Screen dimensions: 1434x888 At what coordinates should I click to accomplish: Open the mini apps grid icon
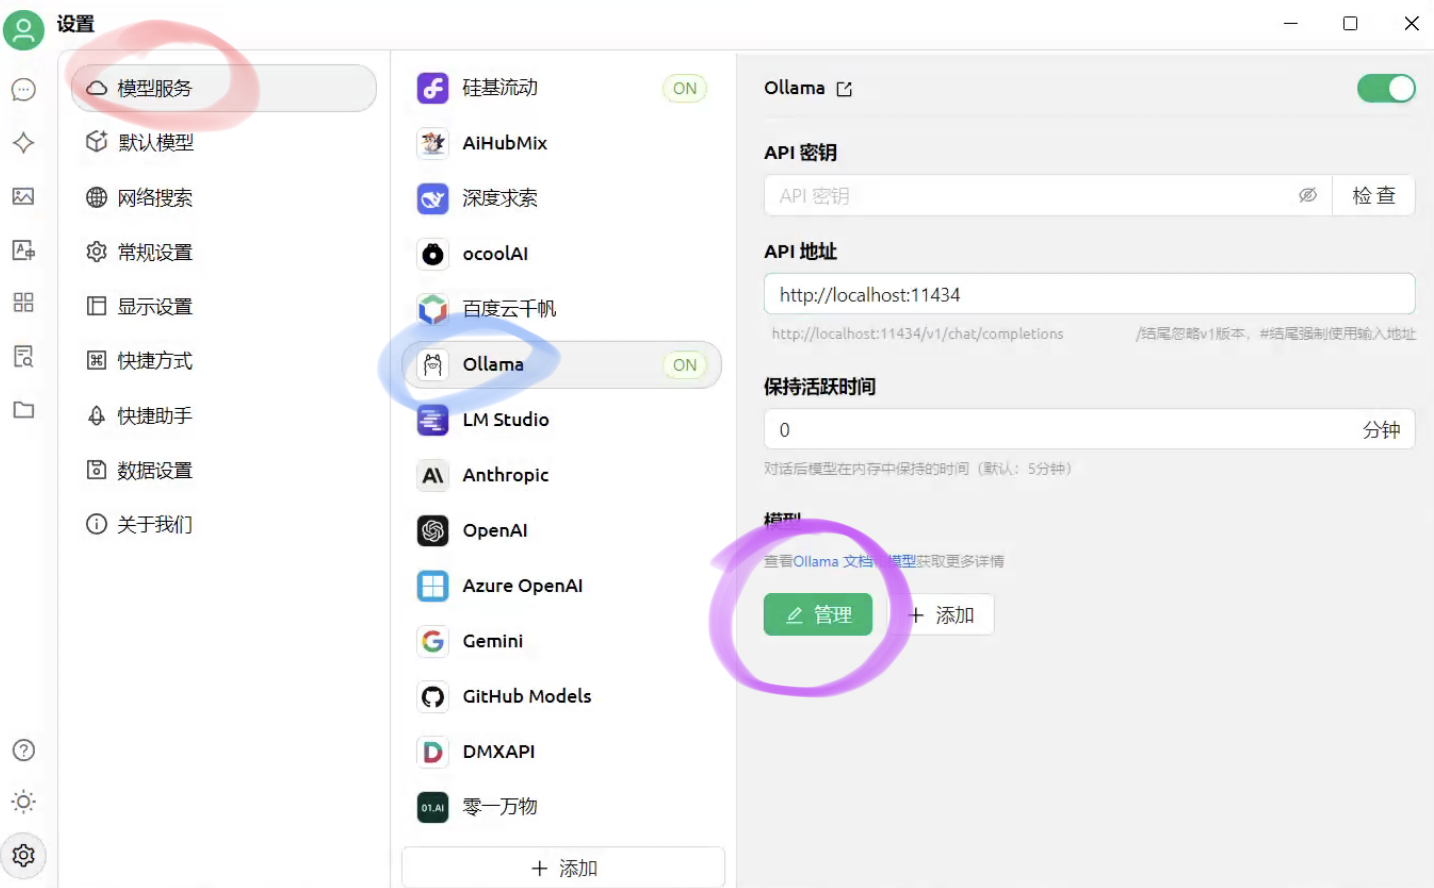click(24, 302)
